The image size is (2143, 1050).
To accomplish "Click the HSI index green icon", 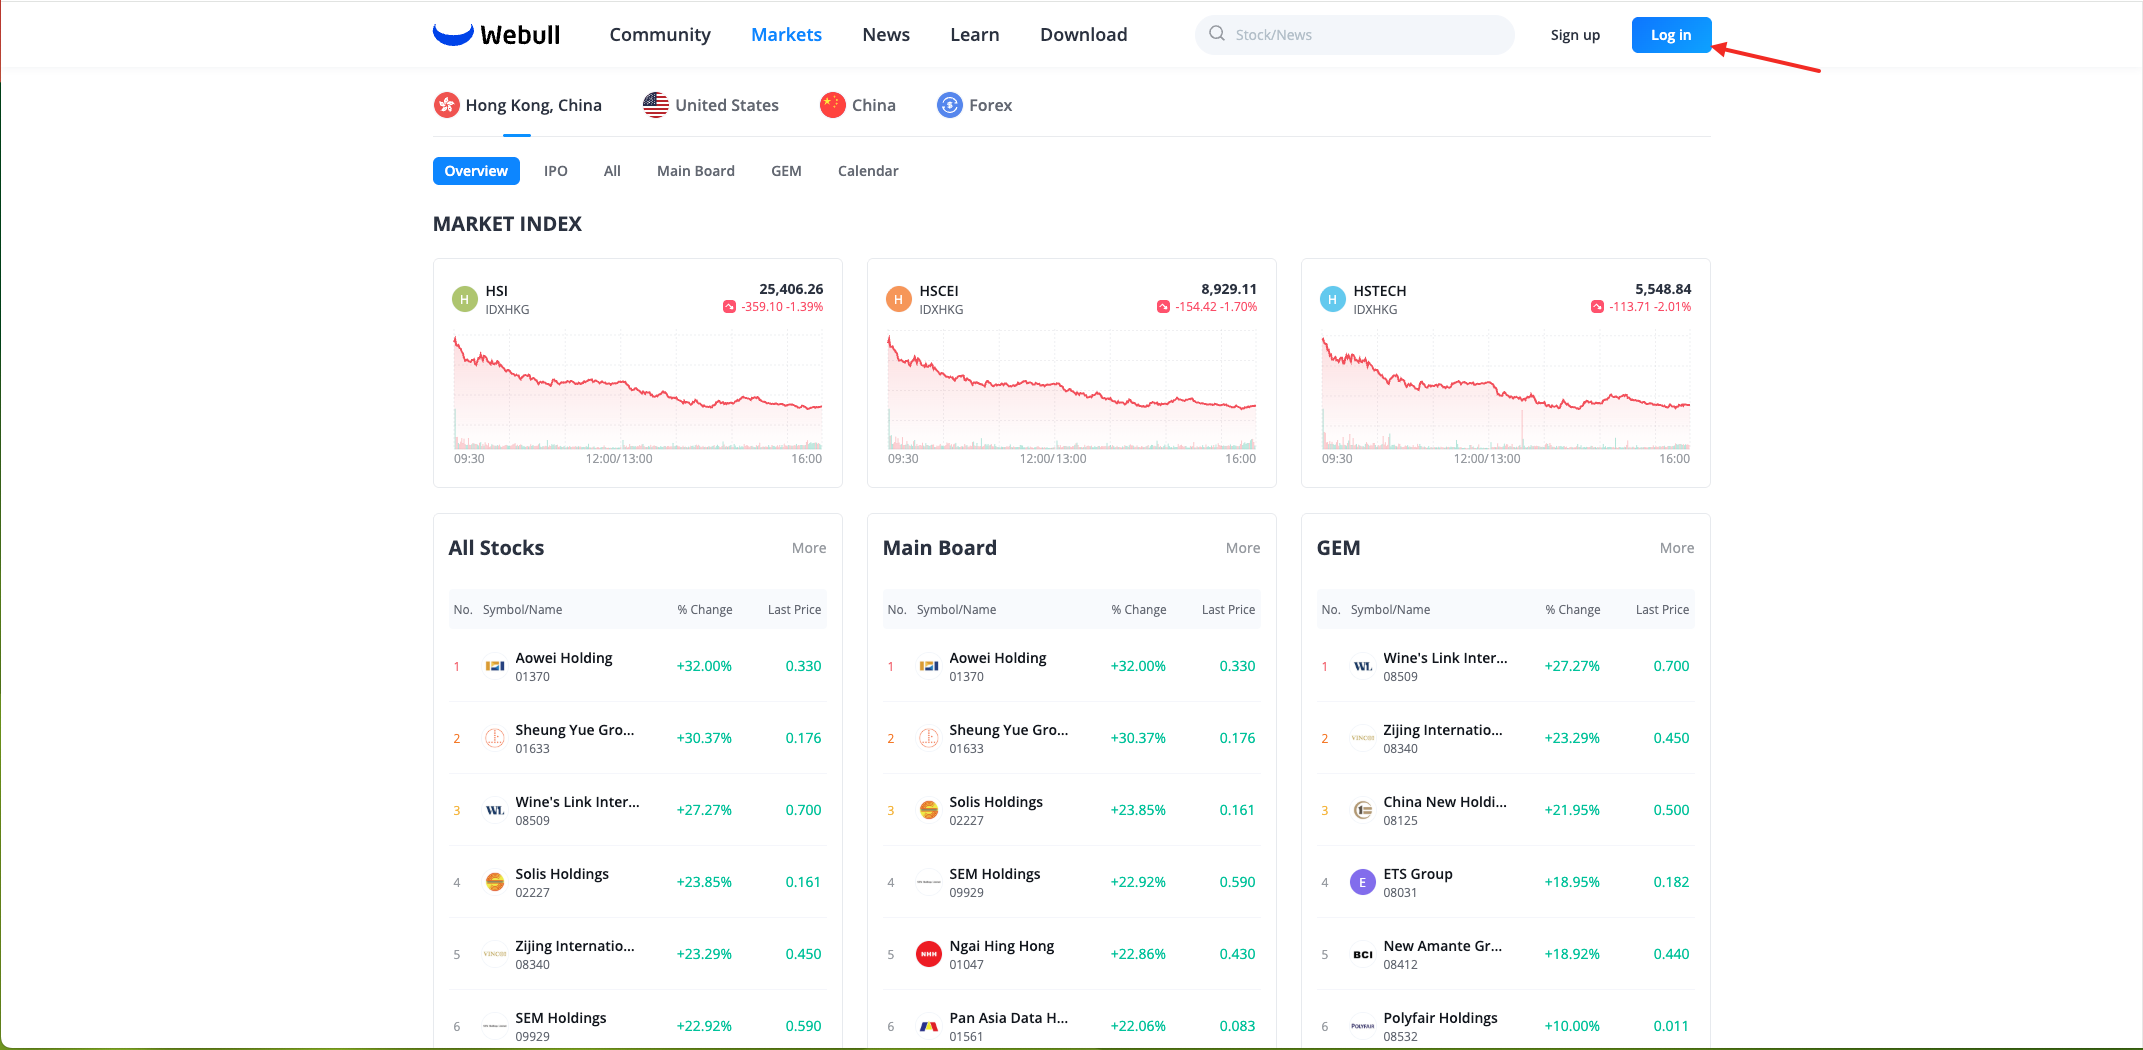I will click(465, 299).
